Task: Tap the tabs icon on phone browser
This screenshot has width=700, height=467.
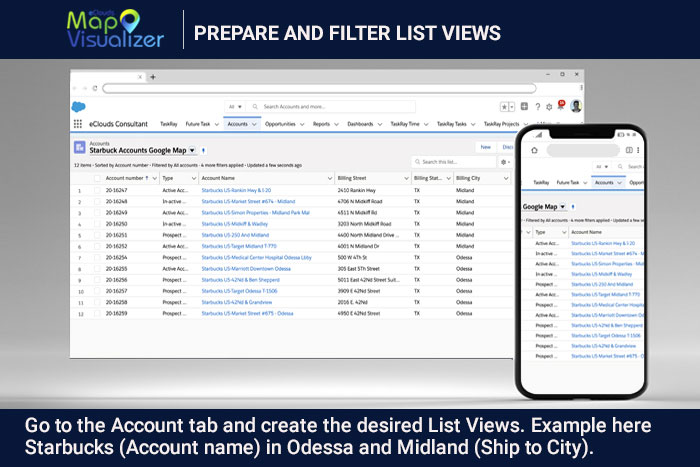Action: click(629, 150)
